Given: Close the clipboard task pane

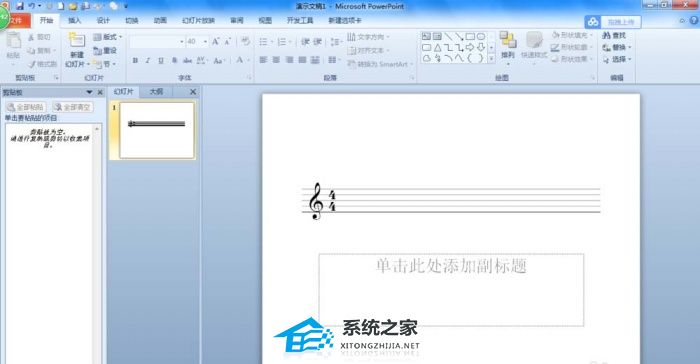Looking at the screenshot, I should click(100, 92).
